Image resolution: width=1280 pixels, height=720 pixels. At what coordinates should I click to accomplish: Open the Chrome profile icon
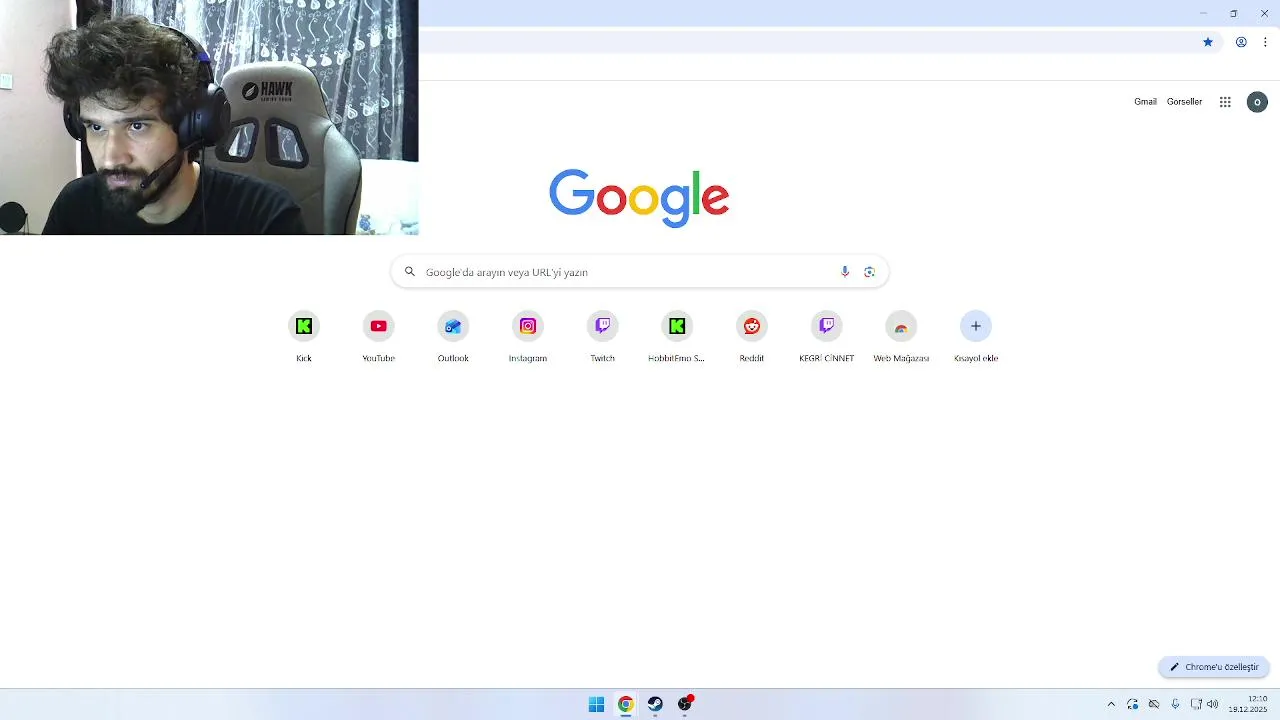1241,42
